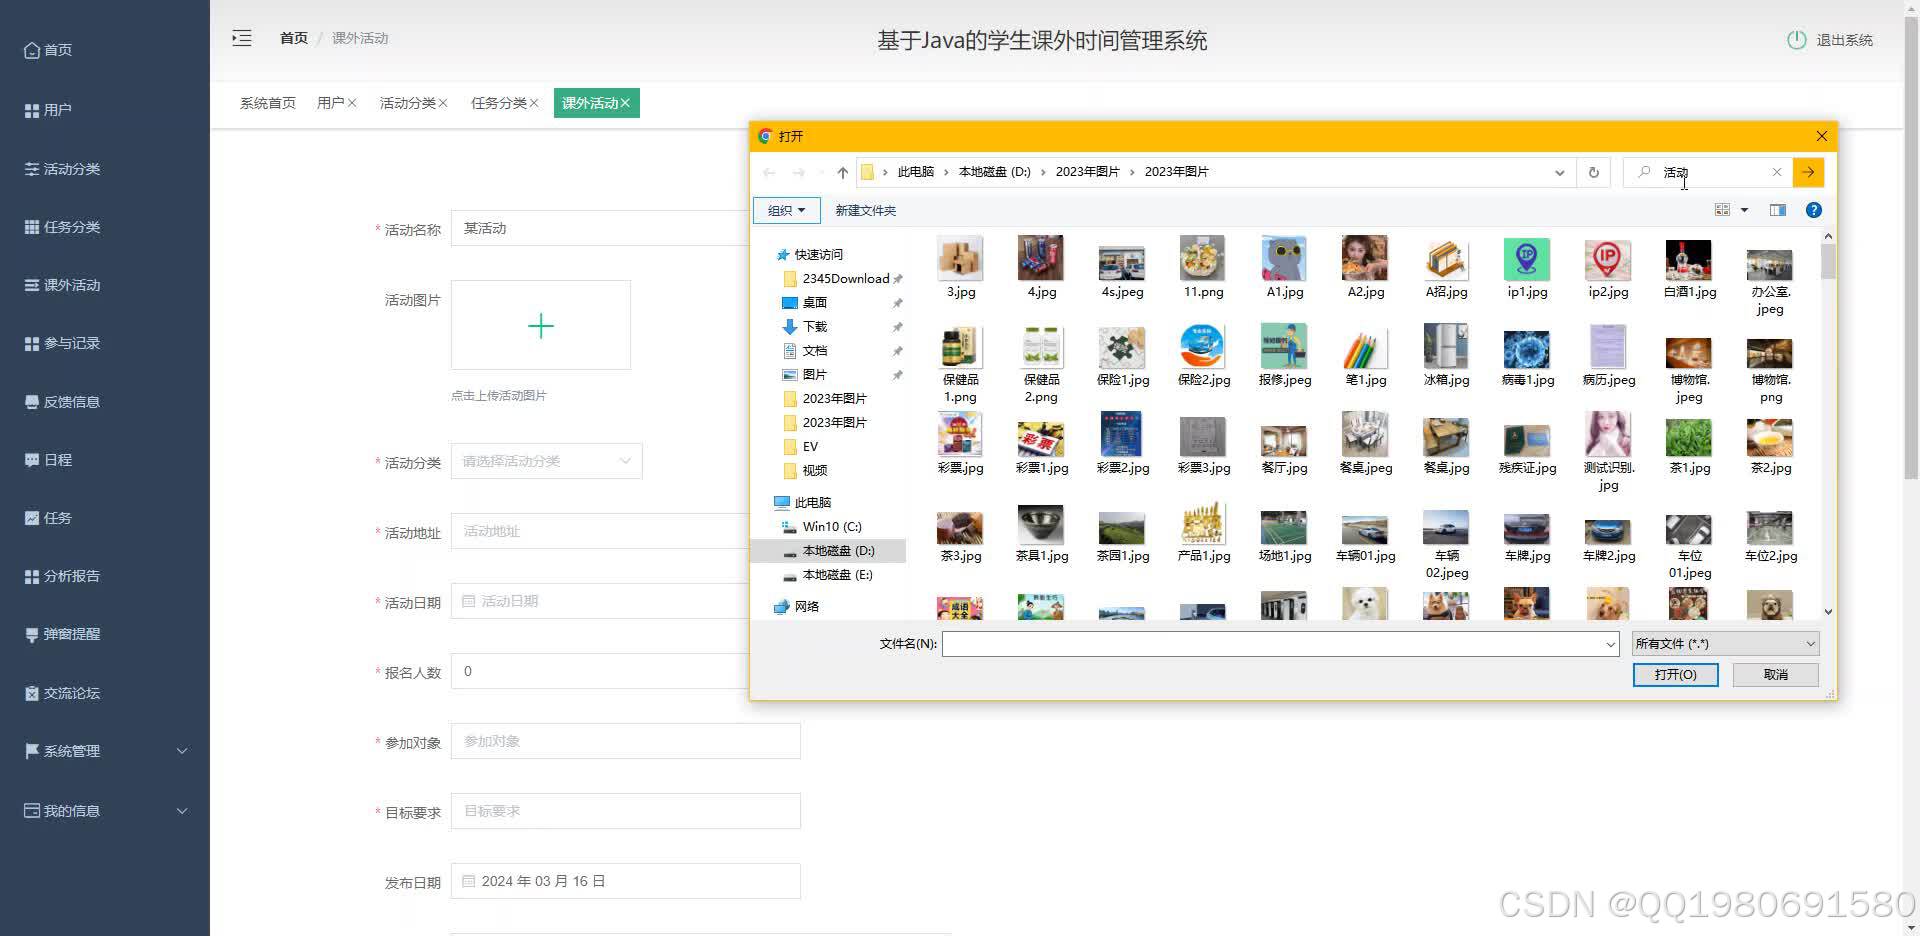Open the 日程 calendar section
Image resolution: width=1920 pixels, height=936 pixels.
(x=57, y=459)
